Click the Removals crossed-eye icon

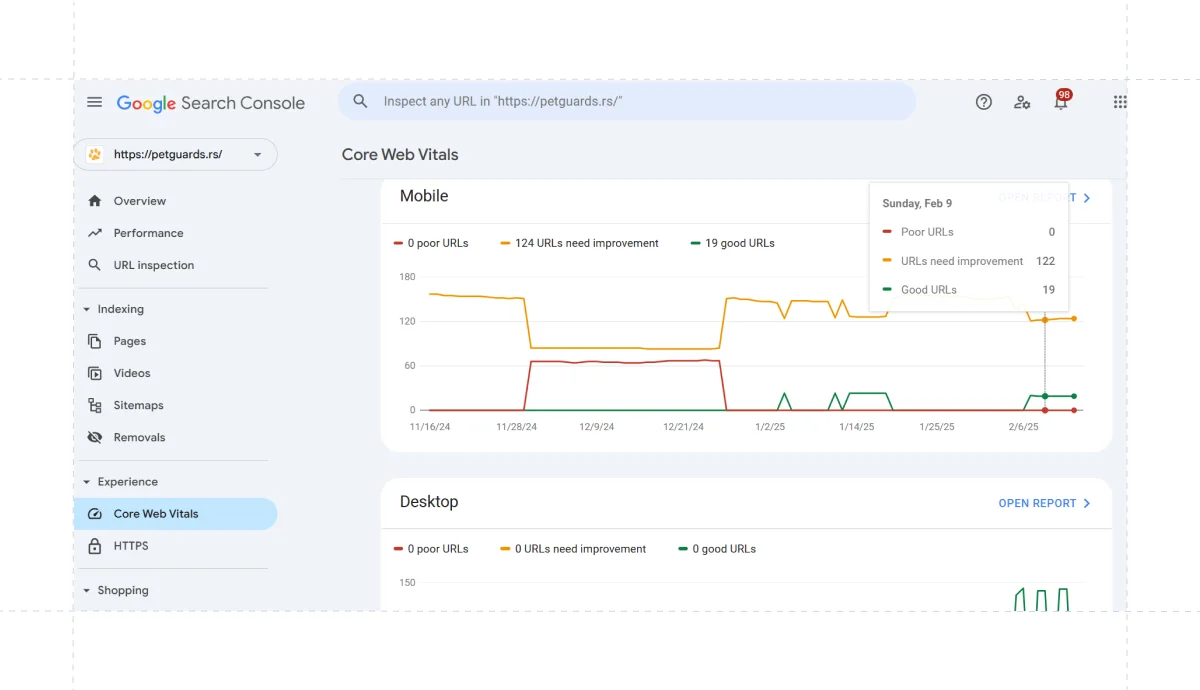(95, 437)
